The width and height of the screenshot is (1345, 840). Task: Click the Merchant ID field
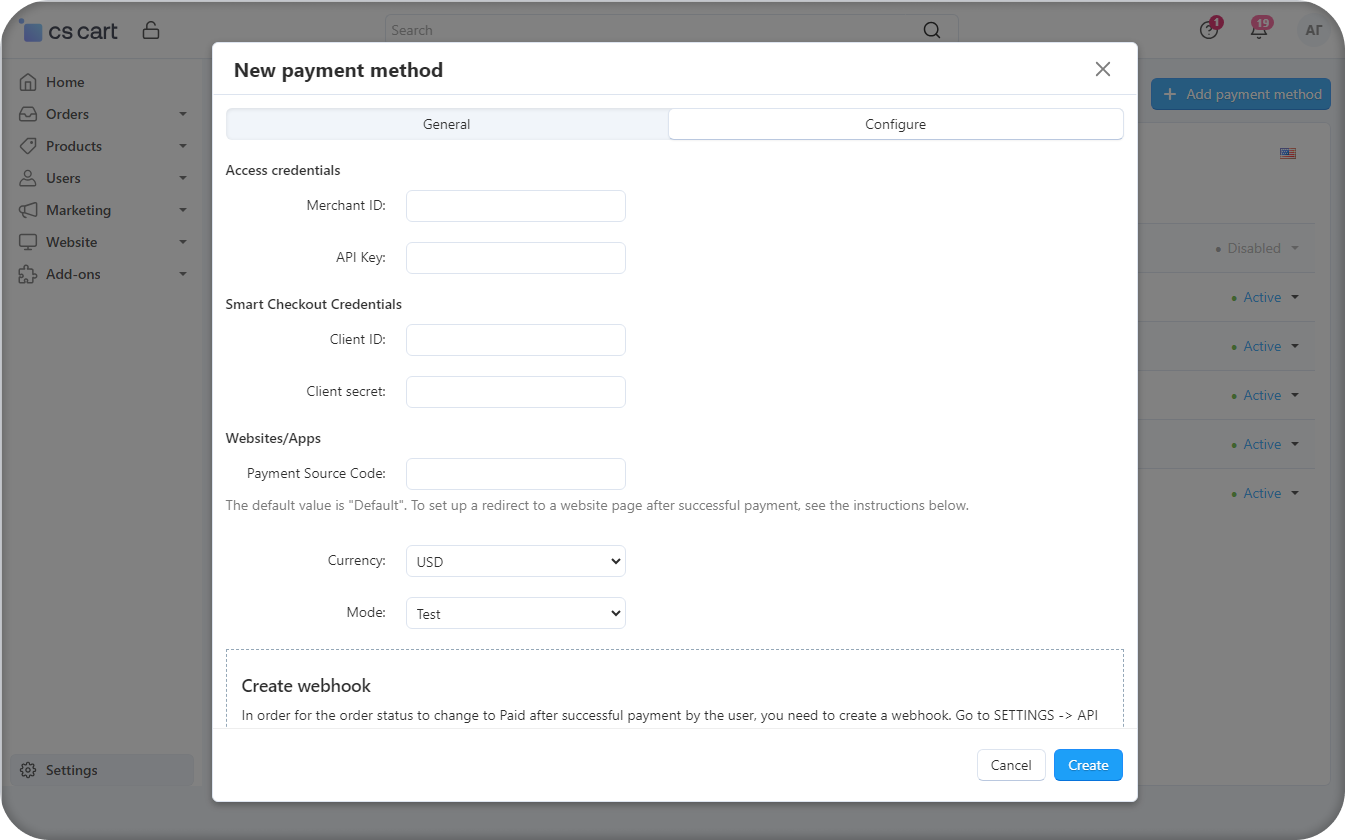(x=516, y=206)
